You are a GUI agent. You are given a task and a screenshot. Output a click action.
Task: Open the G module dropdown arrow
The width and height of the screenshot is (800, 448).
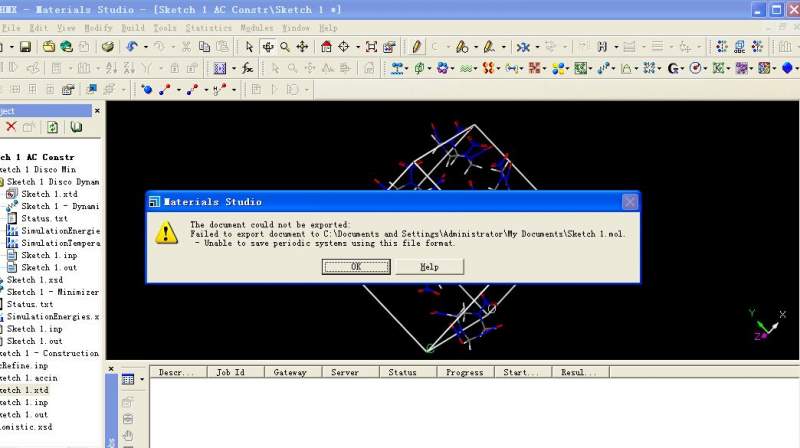[682, 68]
